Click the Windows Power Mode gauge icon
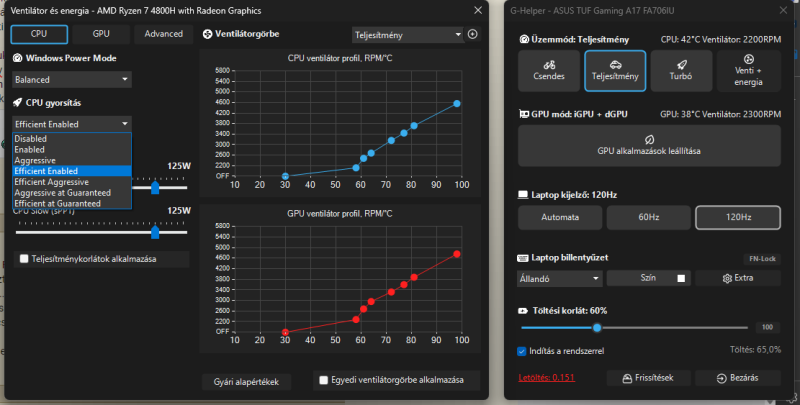The height and width of the screenshot is (405, 800). (17, 58)
